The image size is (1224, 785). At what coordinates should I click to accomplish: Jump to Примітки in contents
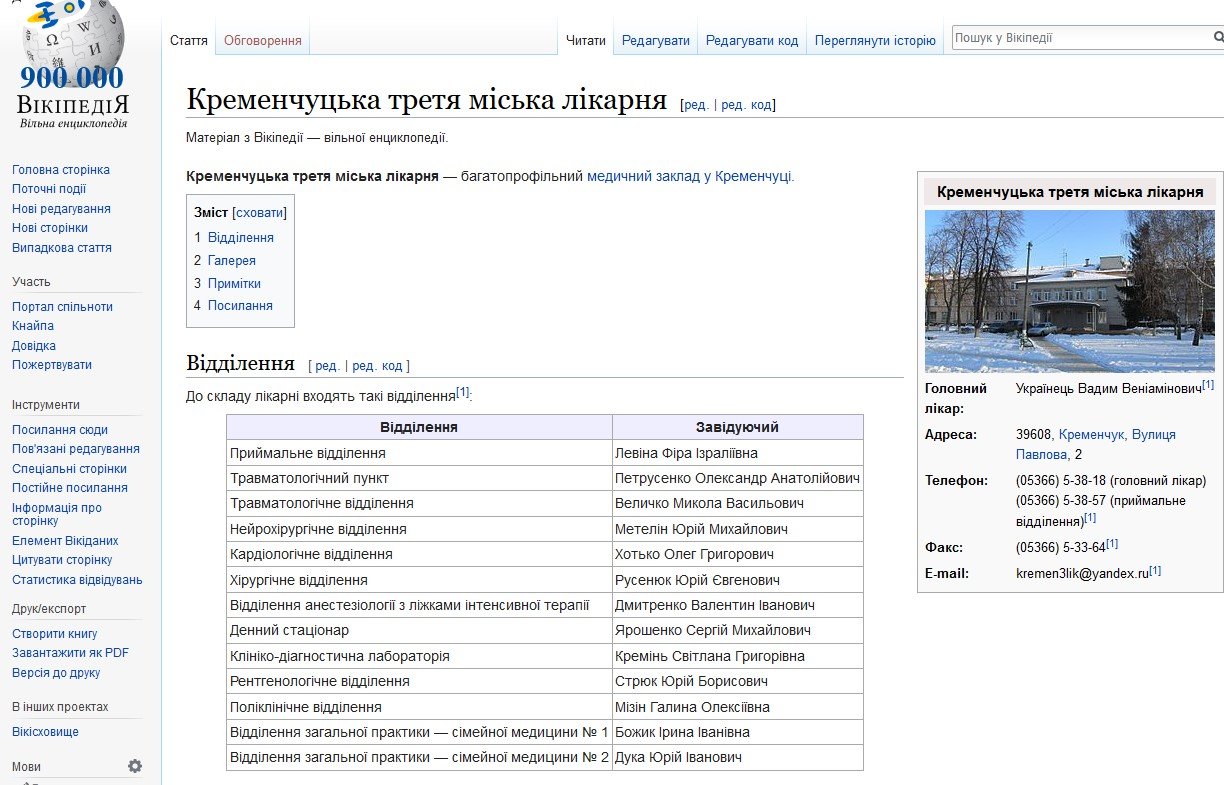234,283
